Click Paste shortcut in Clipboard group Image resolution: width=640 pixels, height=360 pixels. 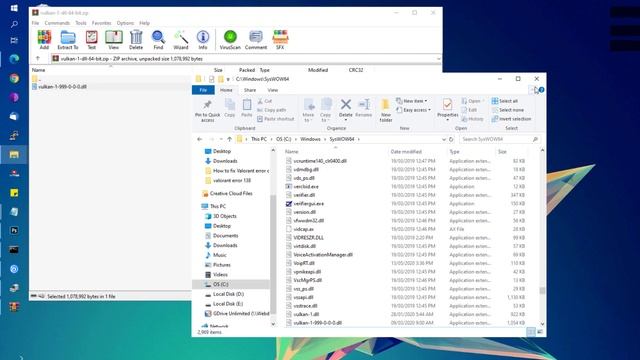coord(276,119)
